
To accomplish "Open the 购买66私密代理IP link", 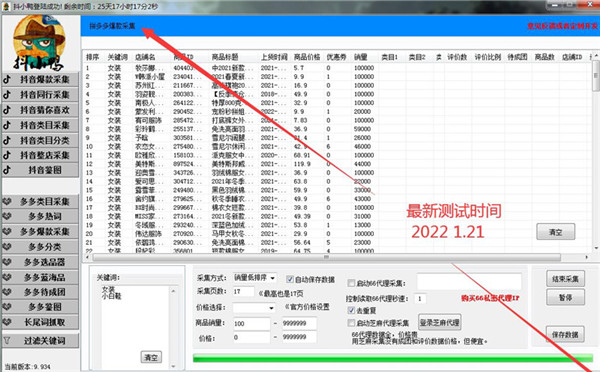I will (490, 298).
